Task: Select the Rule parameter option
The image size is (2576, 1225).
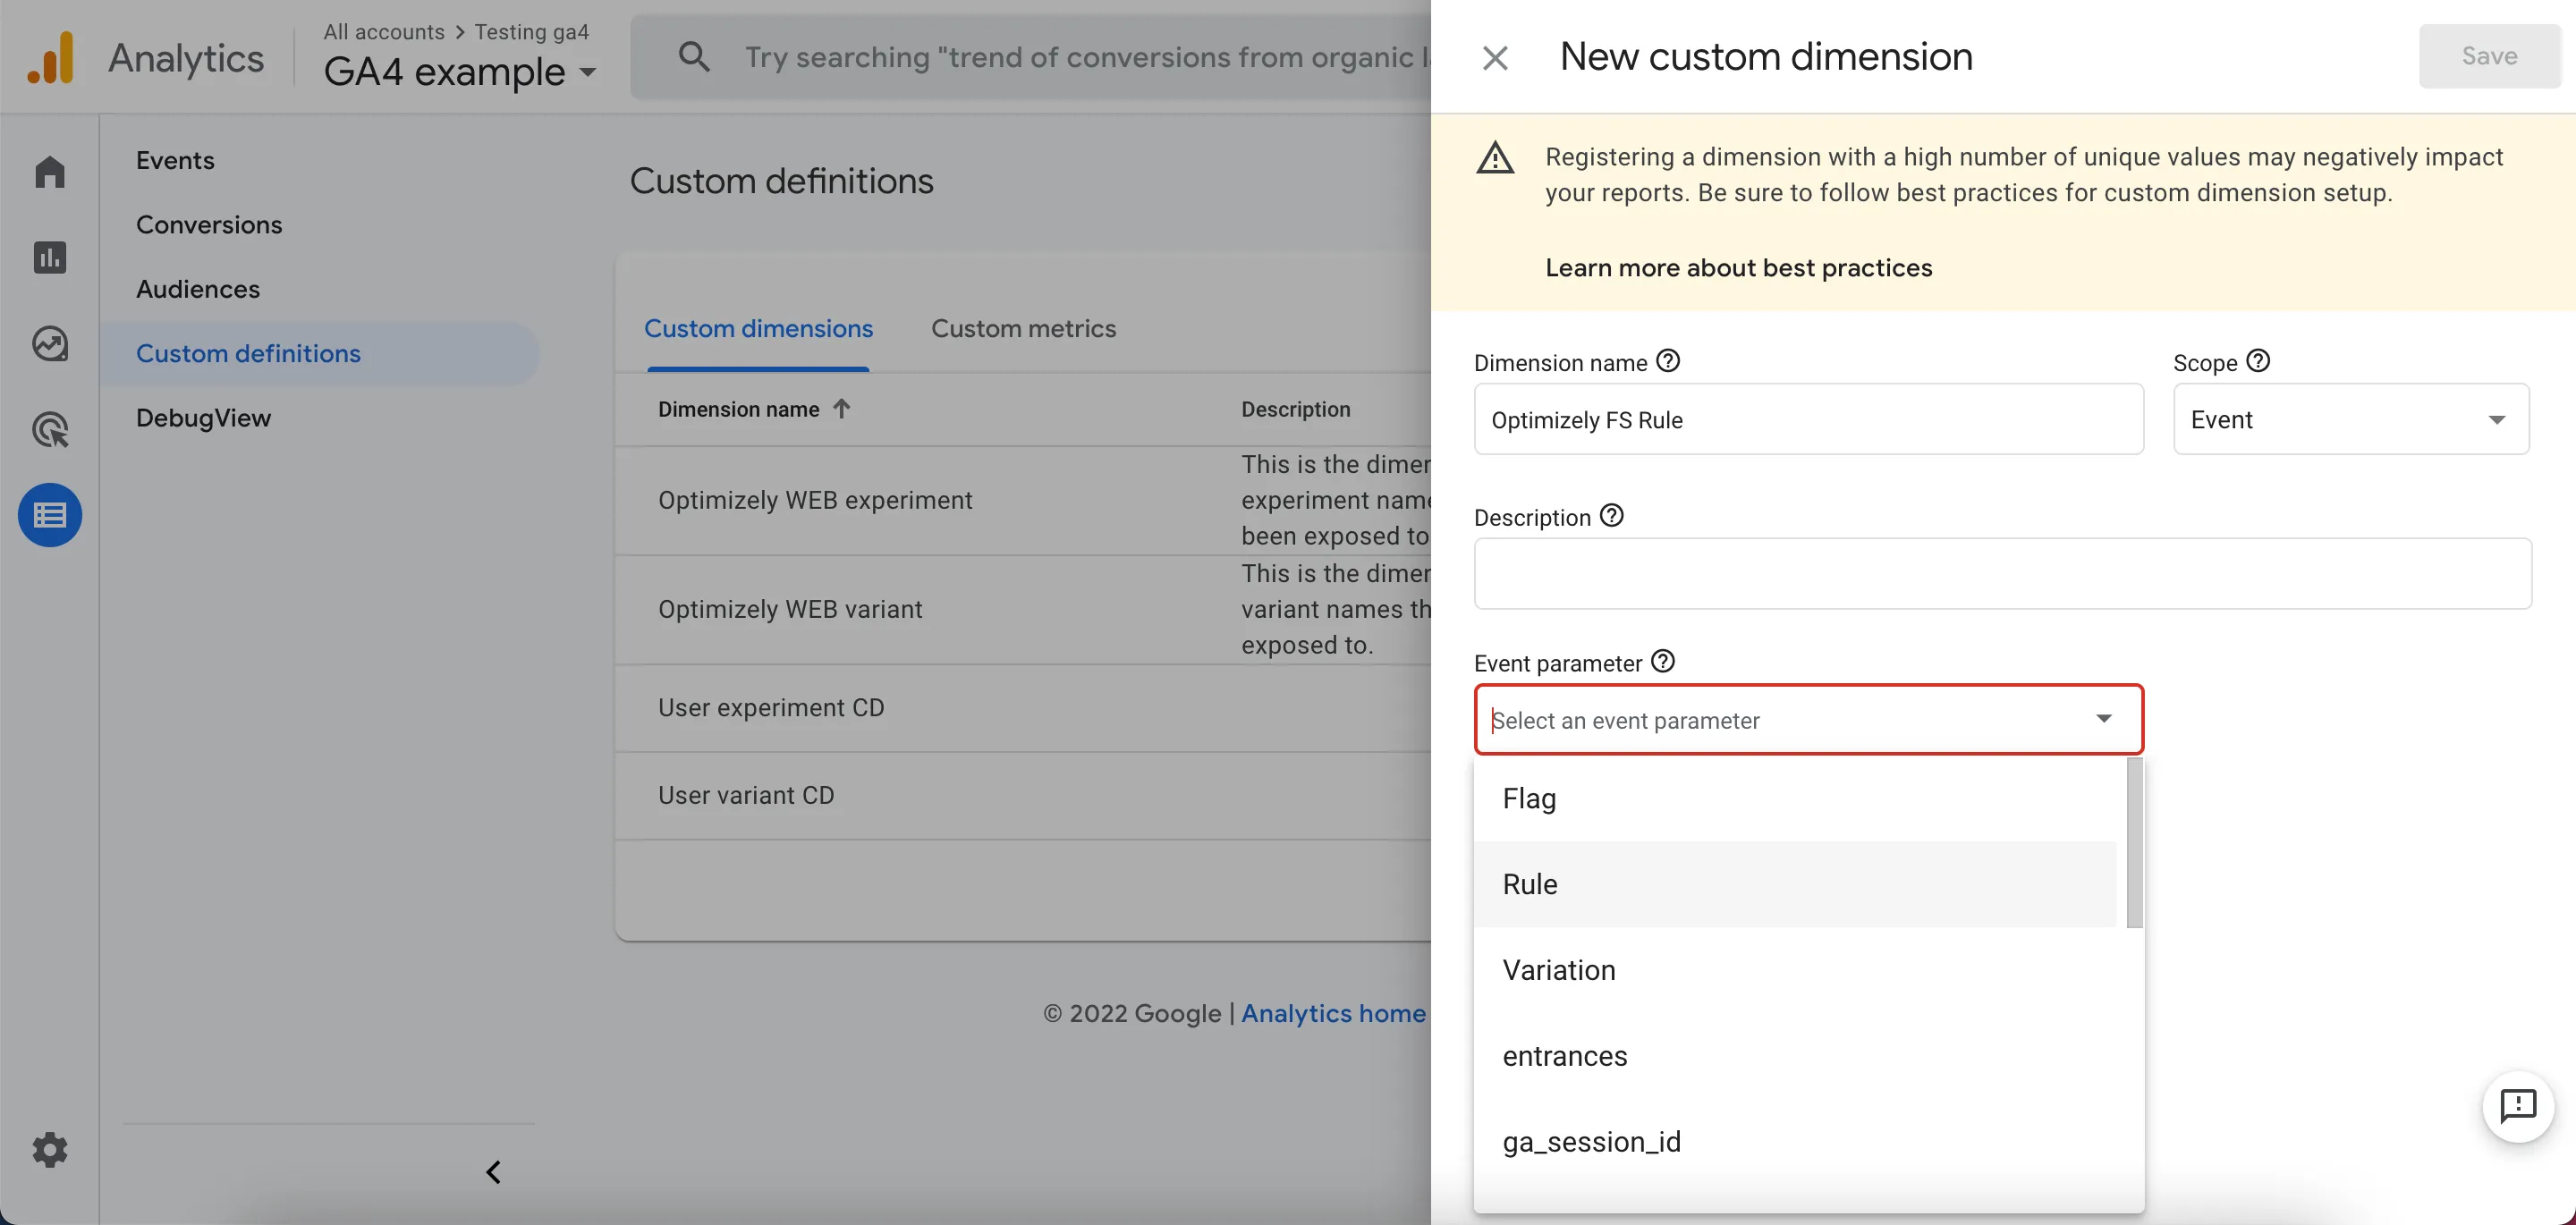Action: [x=1795, y=884]
